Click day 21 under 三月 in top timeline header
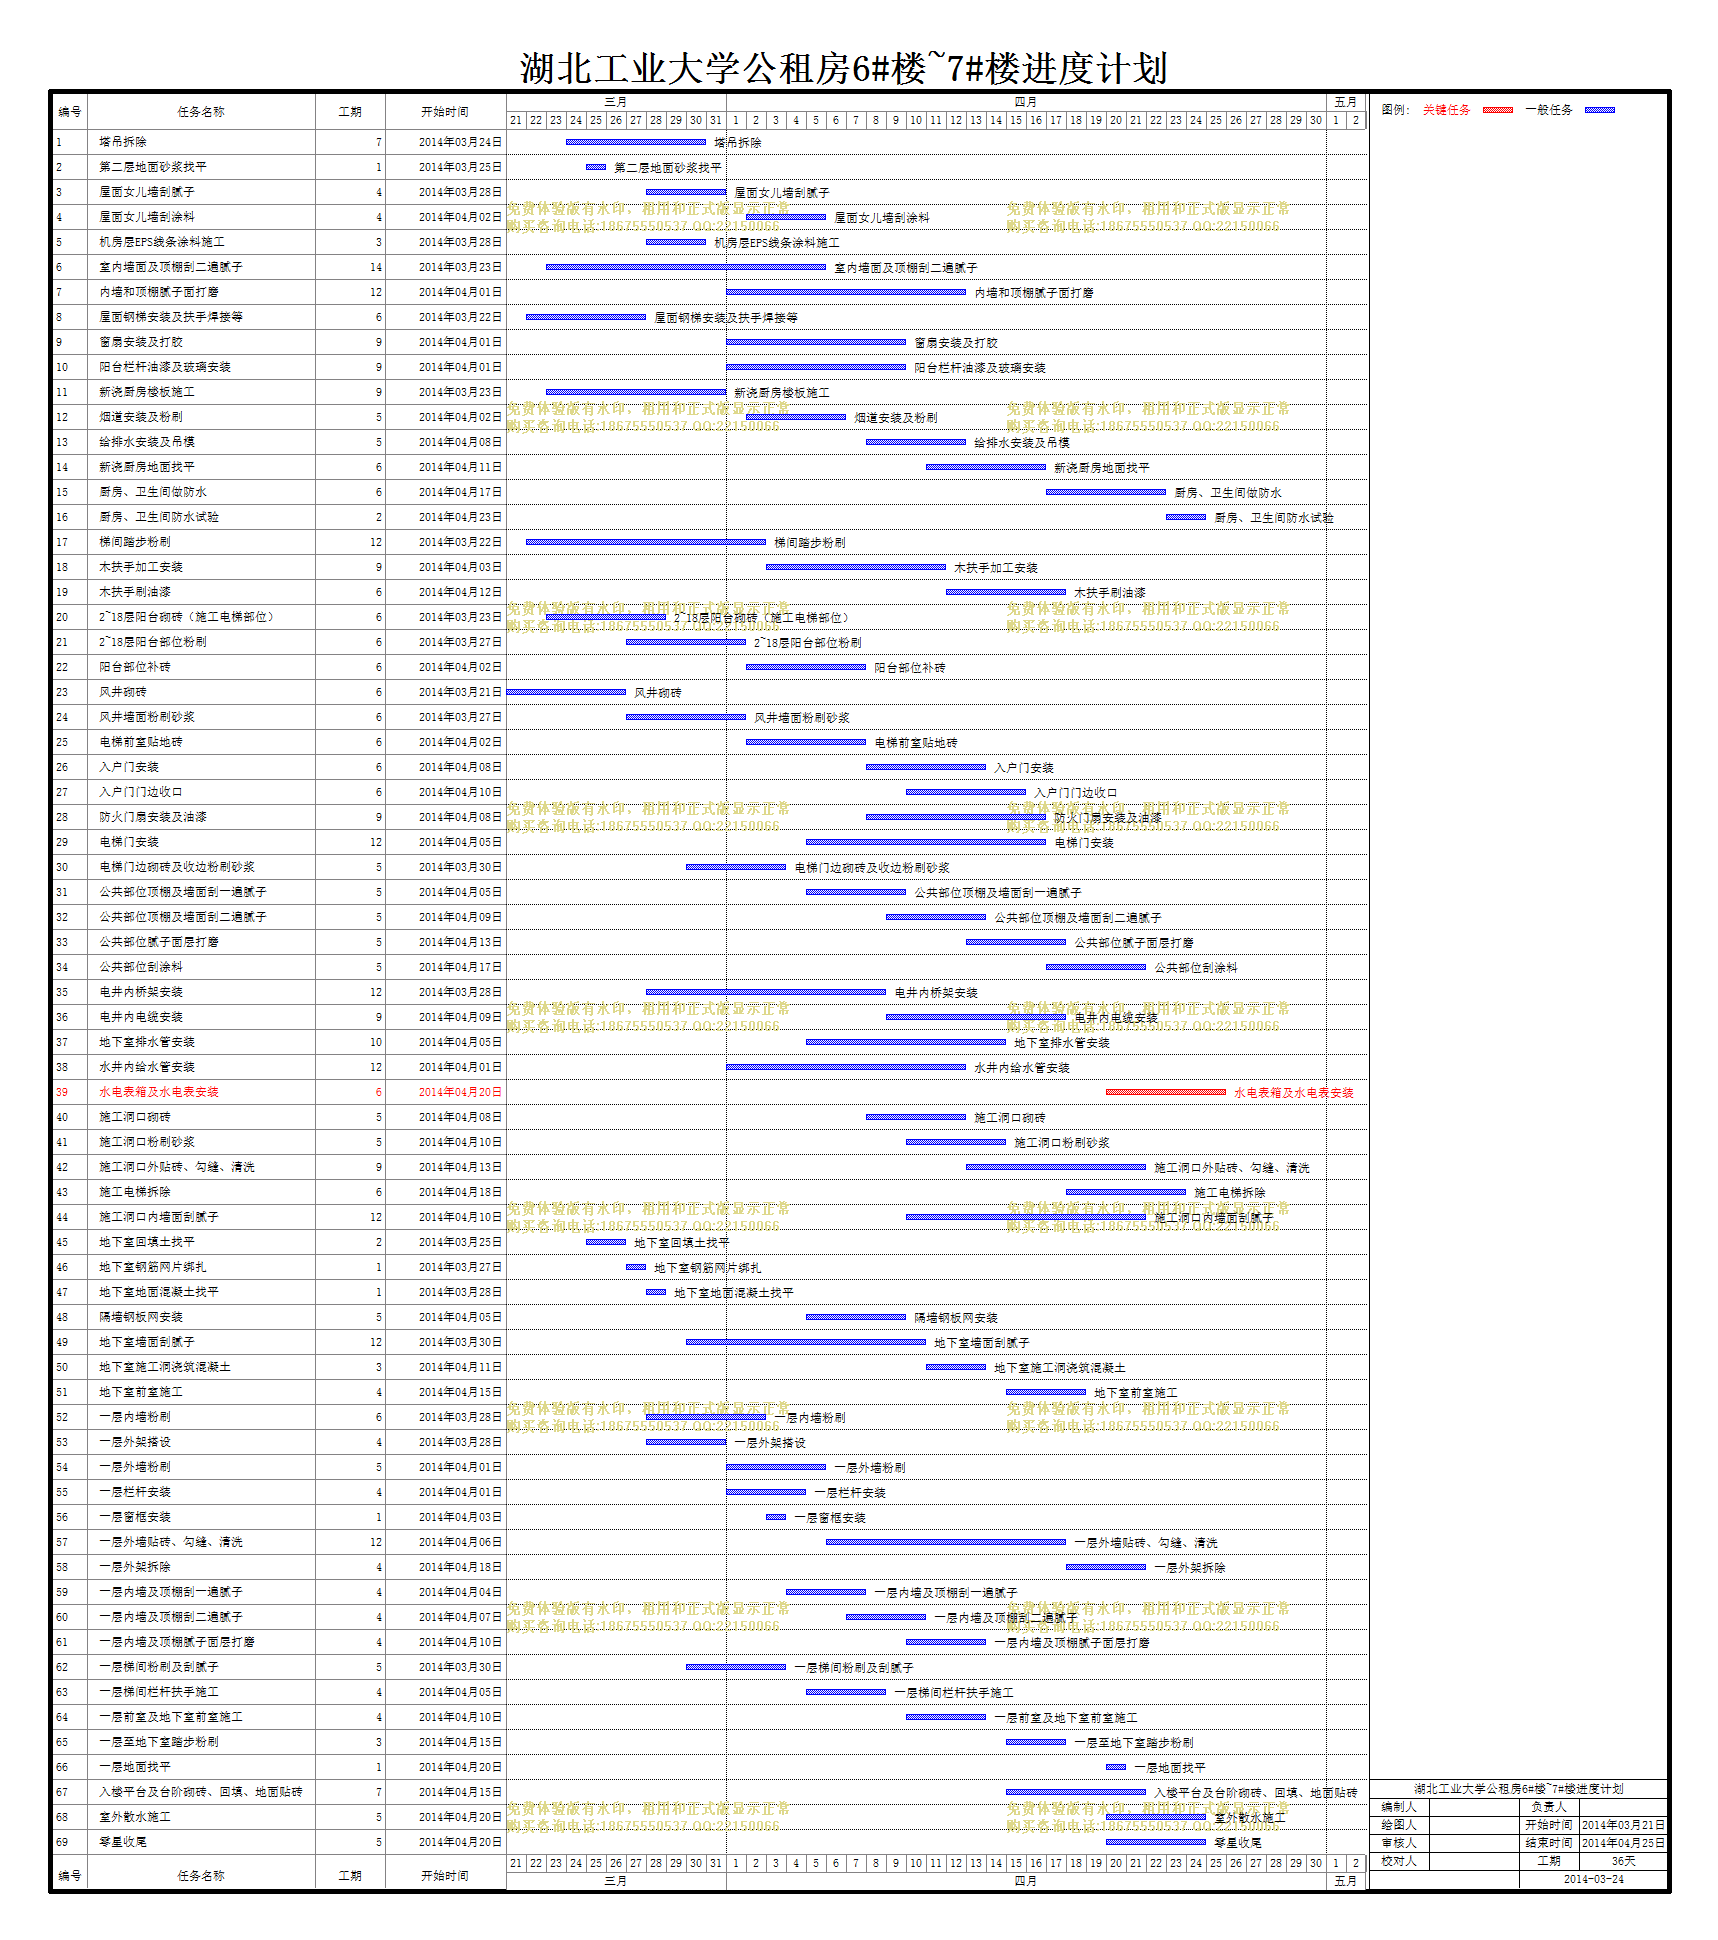The width and height of the screenshot is (1718, 1940). (x=516, y=120)
